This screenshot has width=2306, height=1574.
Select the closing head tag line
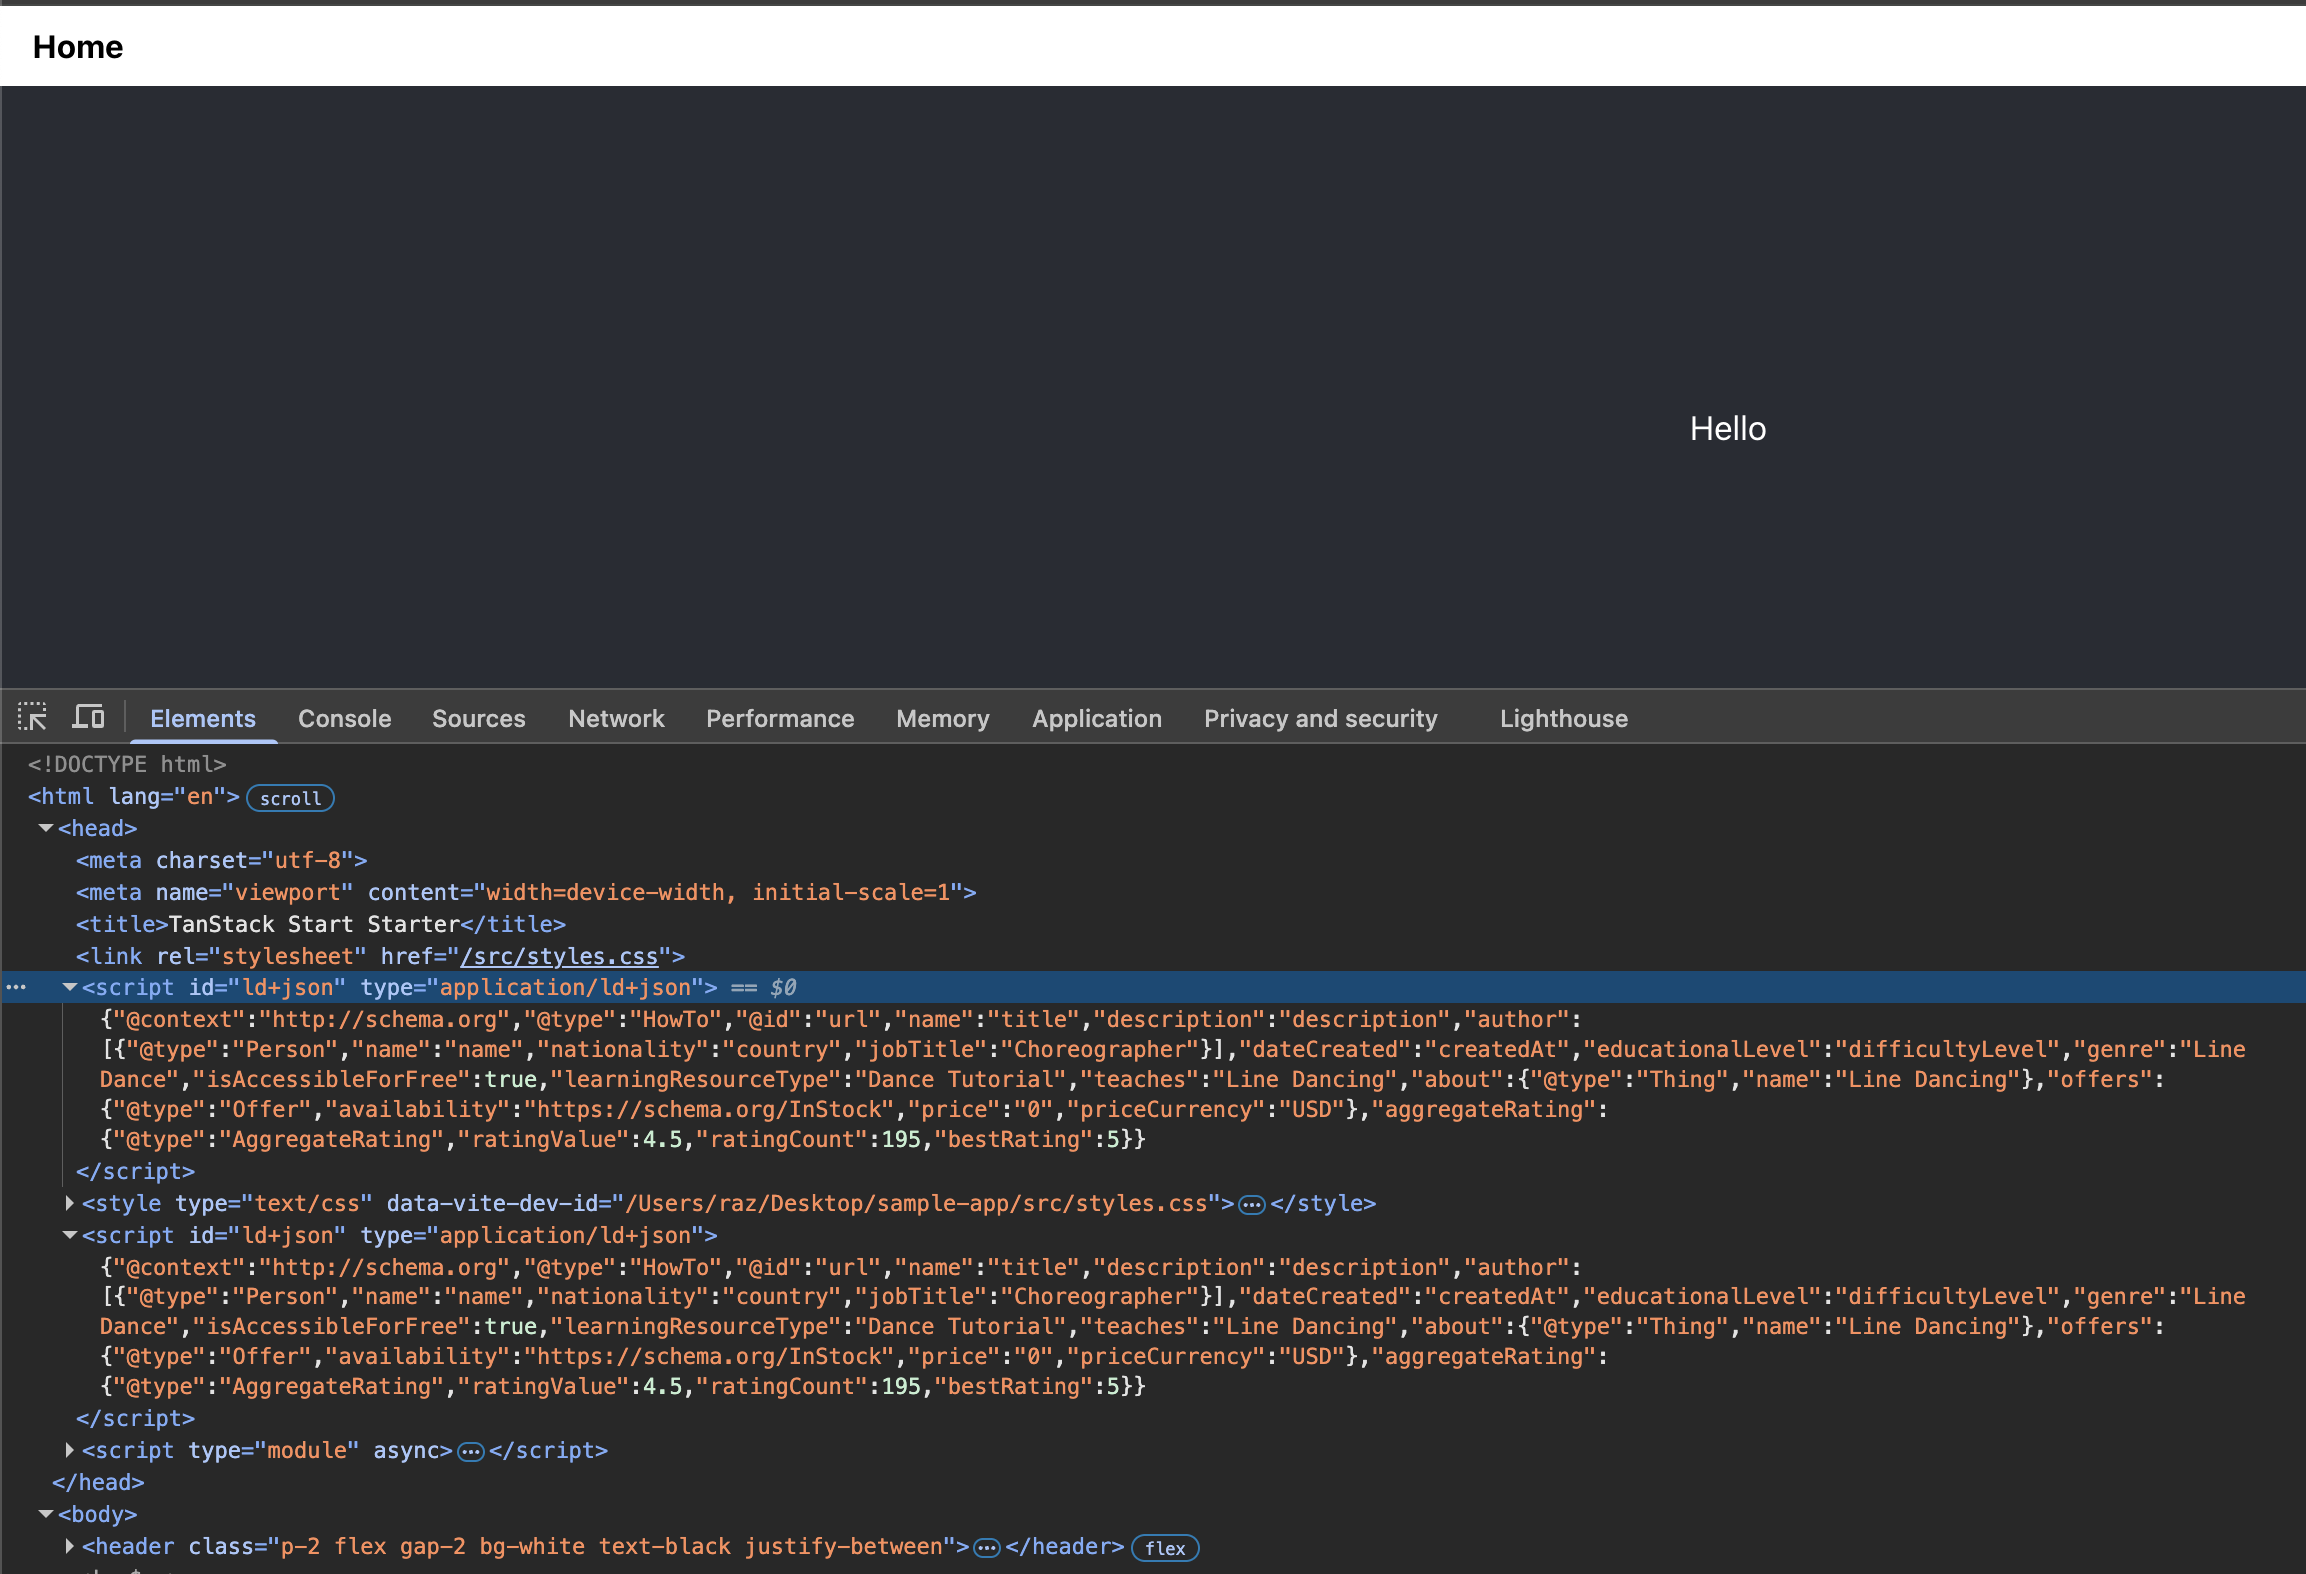pos(98,1482)
